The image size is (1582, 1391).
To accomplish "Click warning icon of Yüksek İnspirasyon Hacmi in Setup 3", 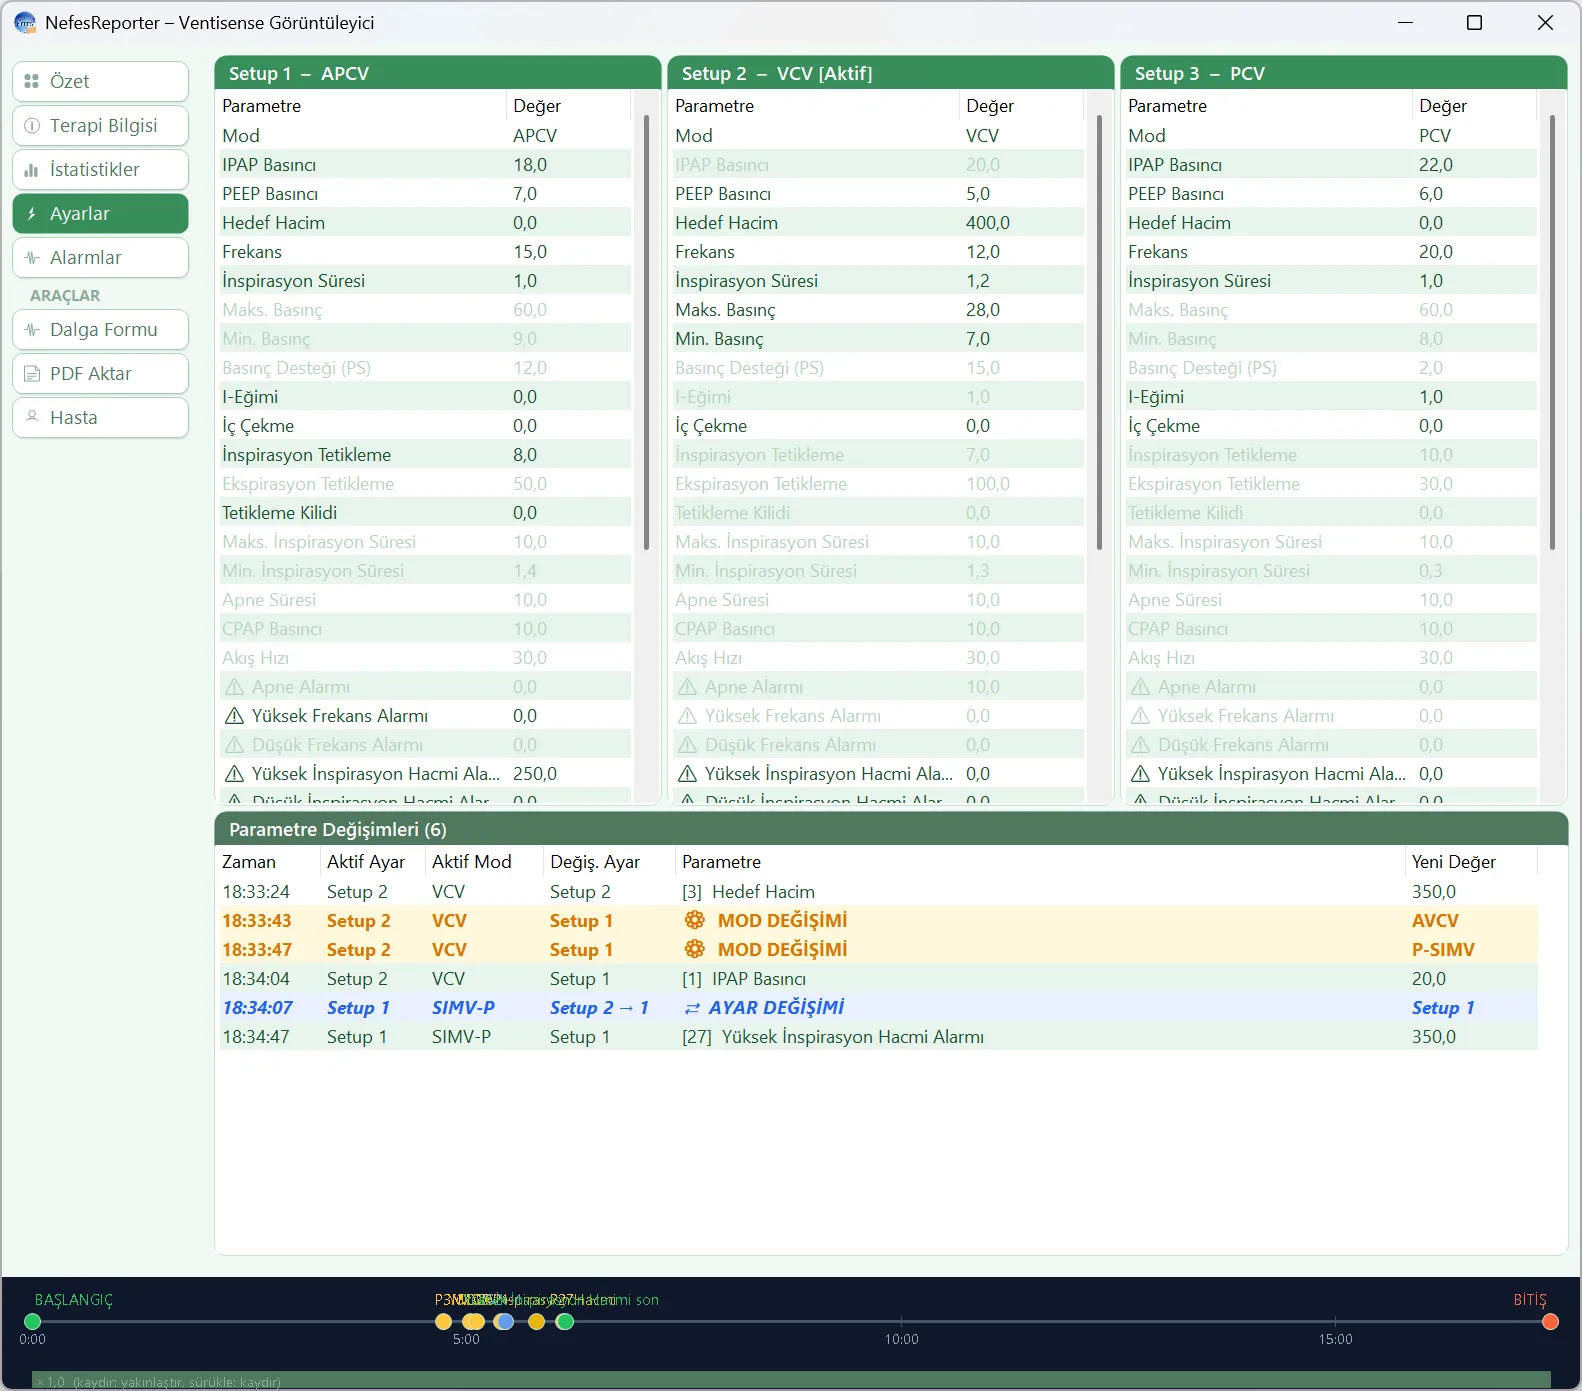I will pyautogui.click(x=1140, y=774).
